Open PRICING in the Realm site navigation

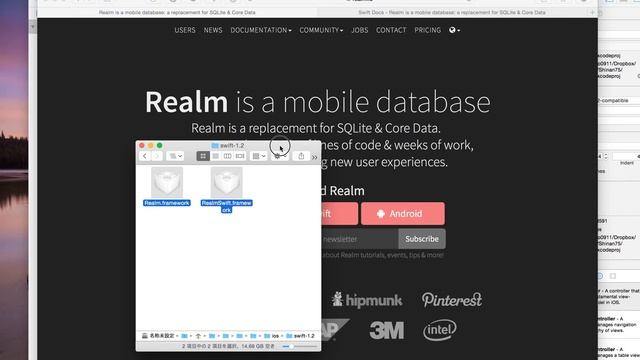tap(427, 30)
